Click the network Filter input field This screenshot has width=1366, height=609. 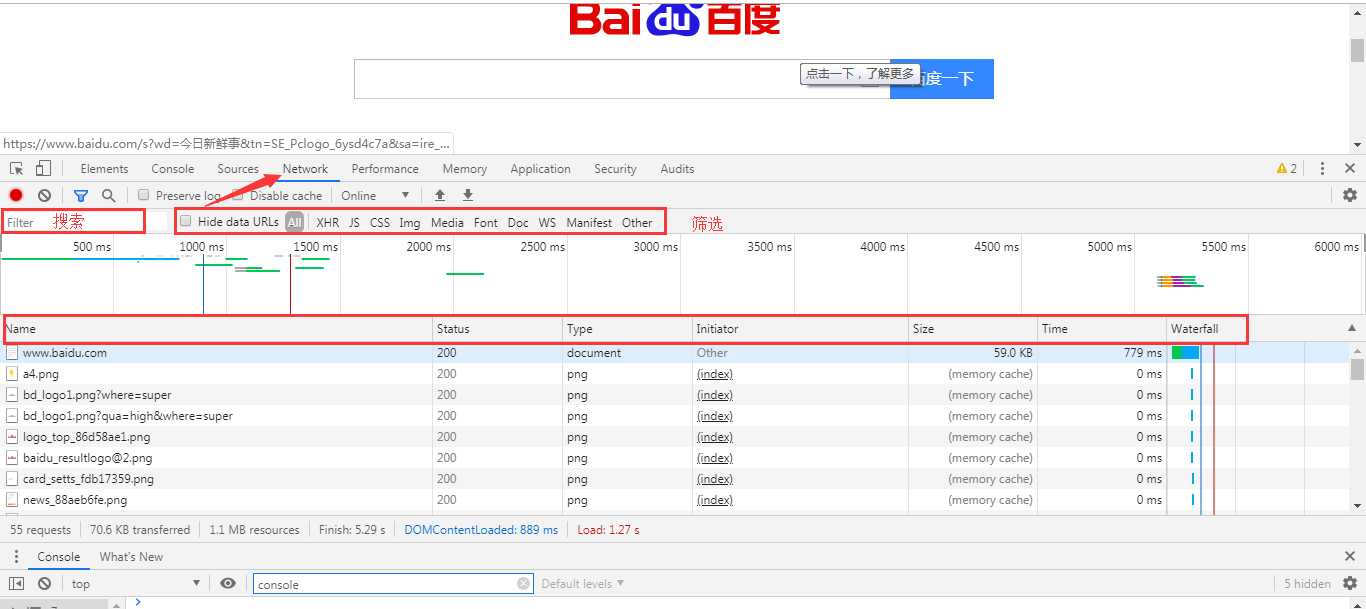coord(74,222)
